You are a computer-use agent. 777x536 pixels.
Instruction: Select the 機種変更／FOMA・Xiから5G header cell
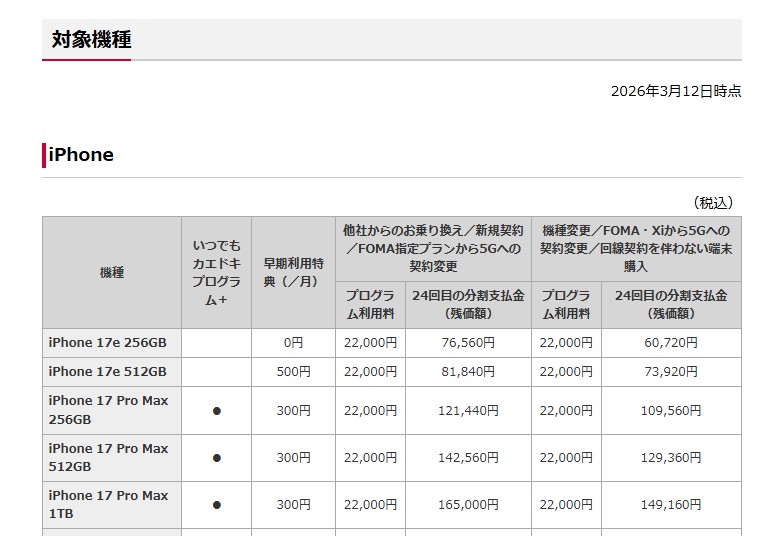[636, 248]
